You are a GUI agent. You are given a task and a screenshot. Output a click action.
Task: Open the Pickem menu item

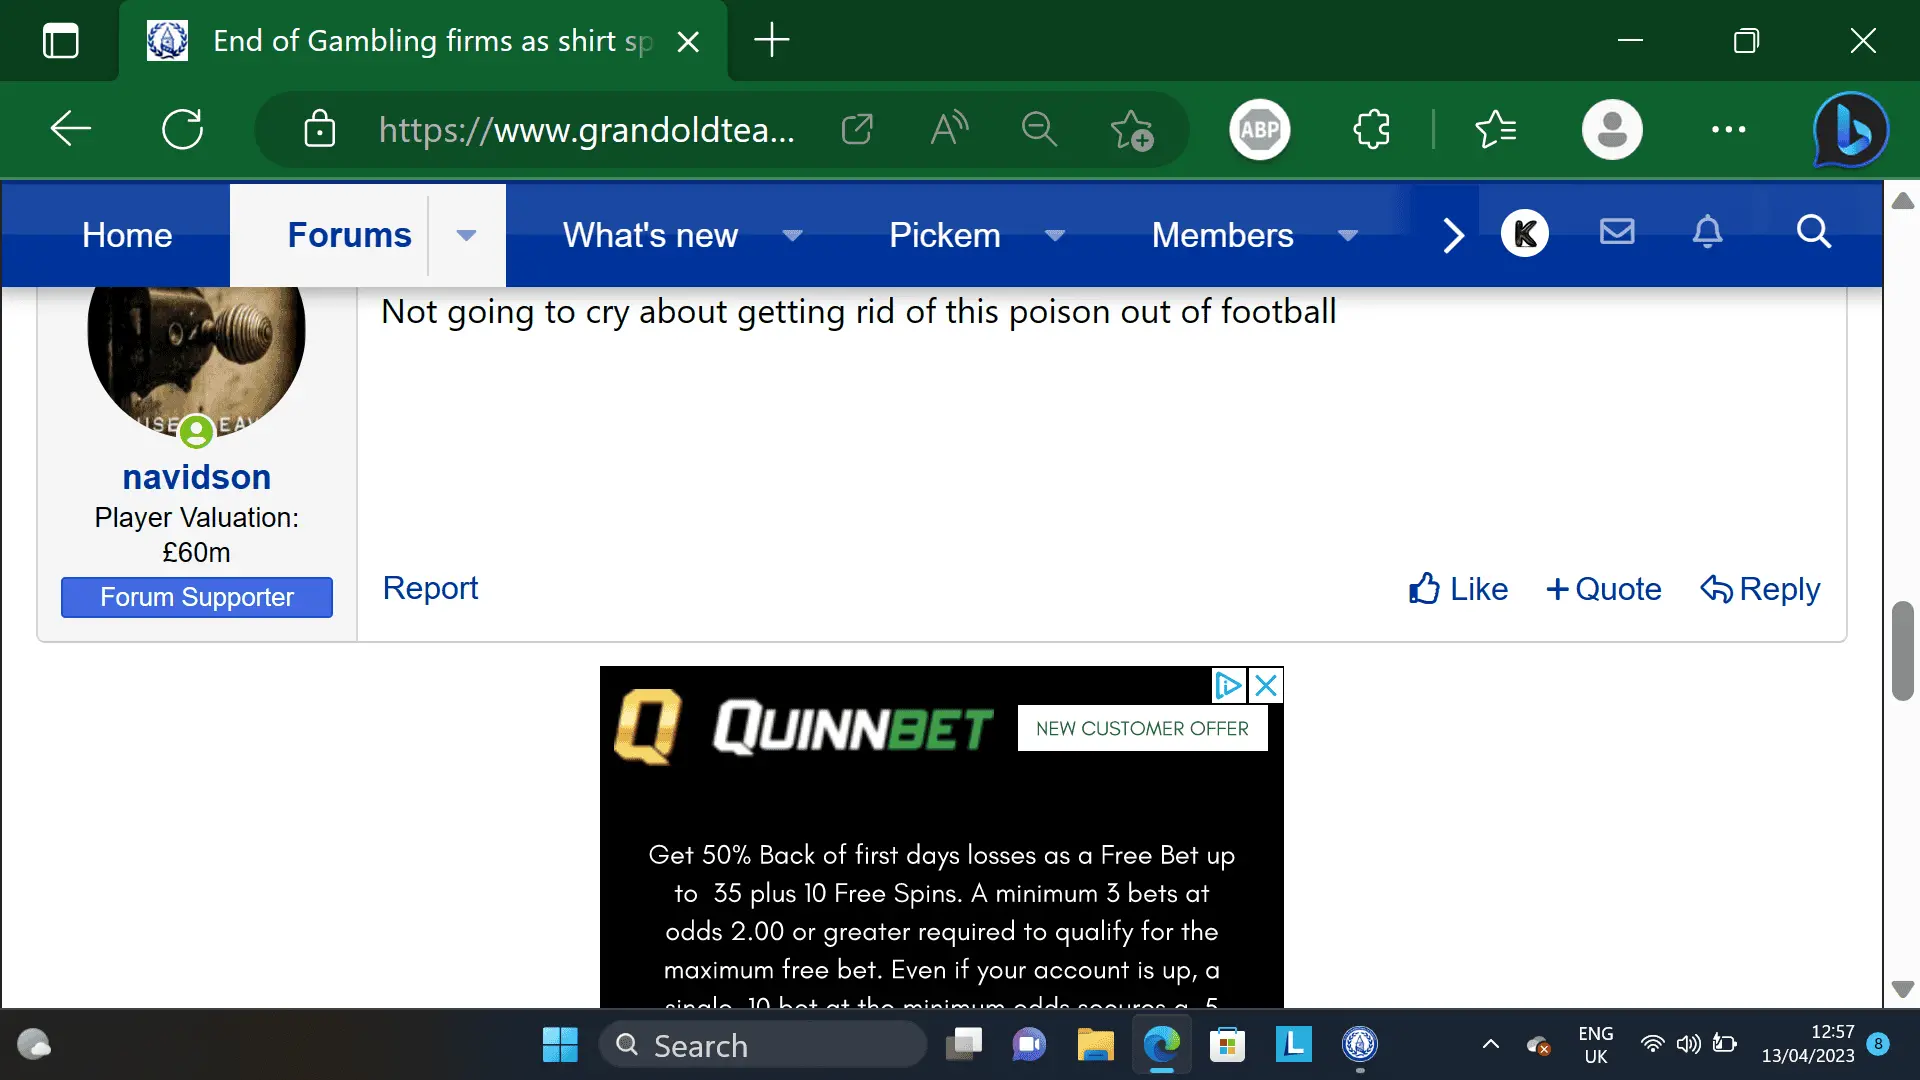[944, 236]
